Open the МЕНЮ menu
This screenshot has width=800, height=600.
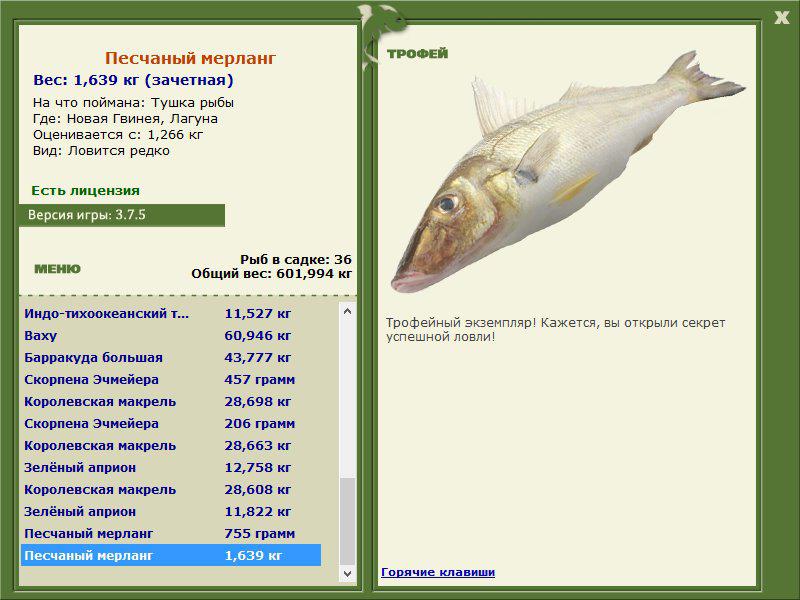pyautogui.click(x=57, y=269)
